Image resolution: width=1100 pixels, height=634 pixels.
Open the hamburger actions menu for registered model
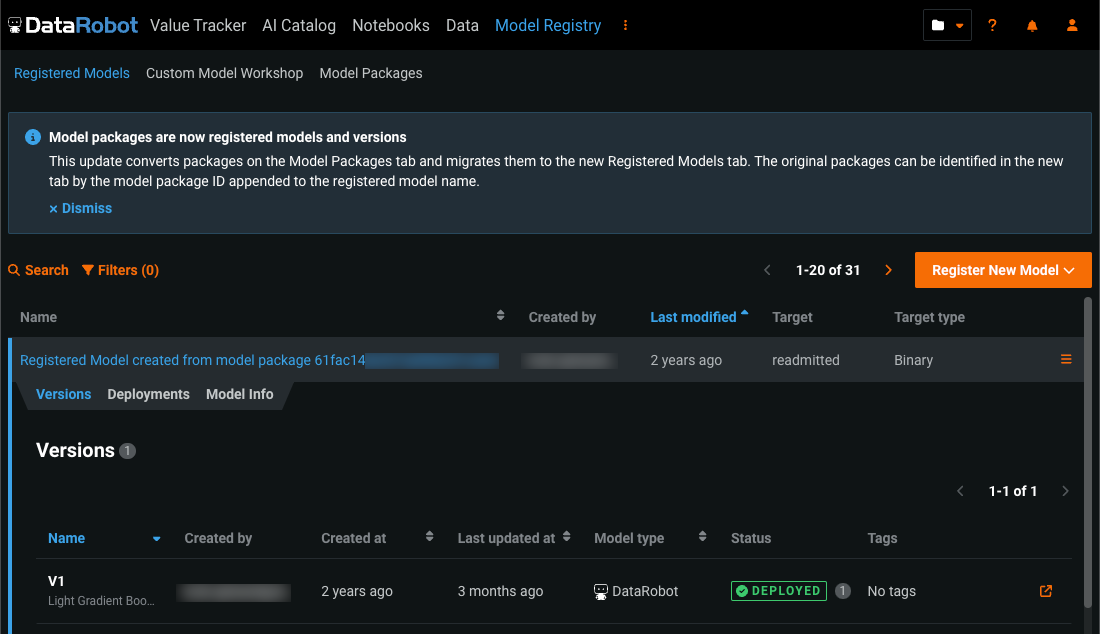[x=1066, y=359]
